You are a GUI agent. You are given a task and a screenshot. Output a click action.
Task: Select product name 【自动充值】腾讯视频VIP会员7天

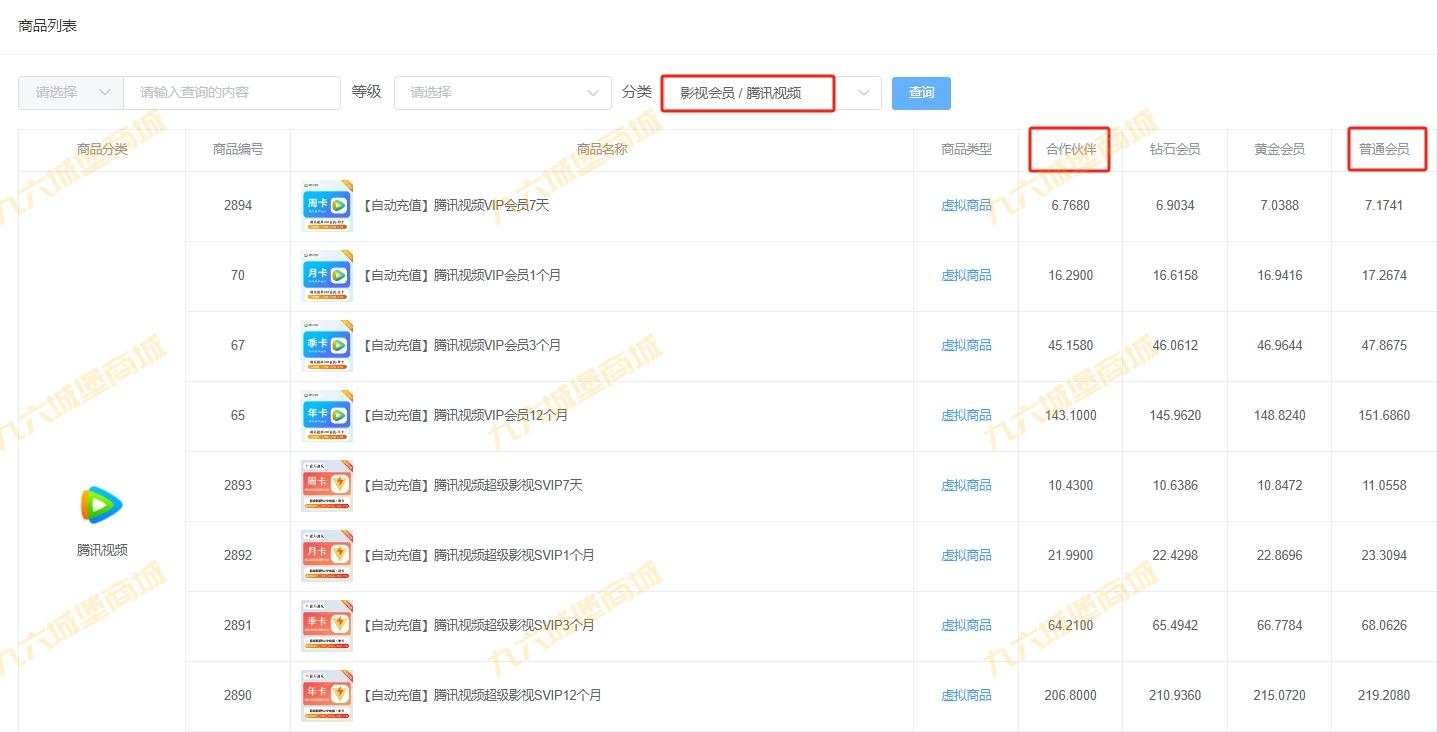pos(454,205)
